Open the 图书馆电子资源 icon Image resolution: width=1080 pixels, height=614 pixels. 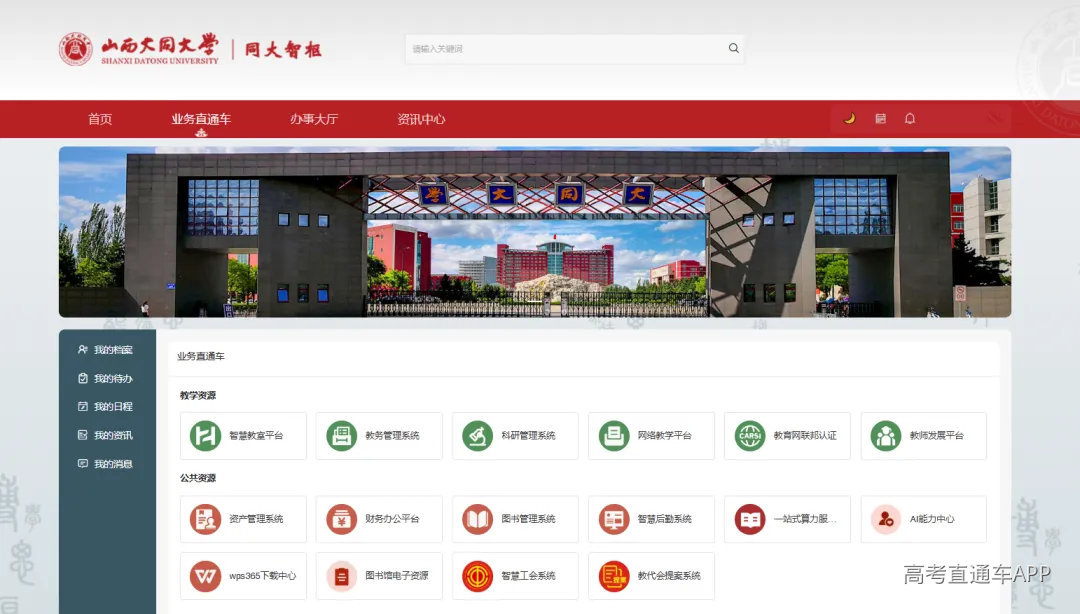341,576
